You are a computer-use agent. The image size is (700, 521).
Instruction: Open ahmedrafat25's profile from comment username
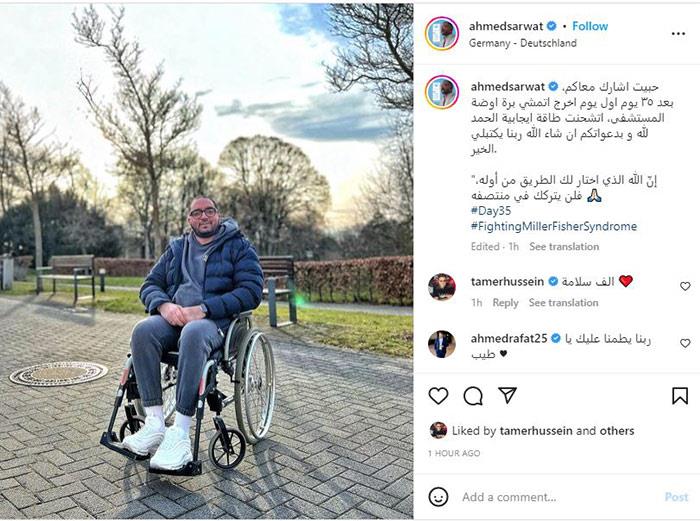(x=509, y=339)
